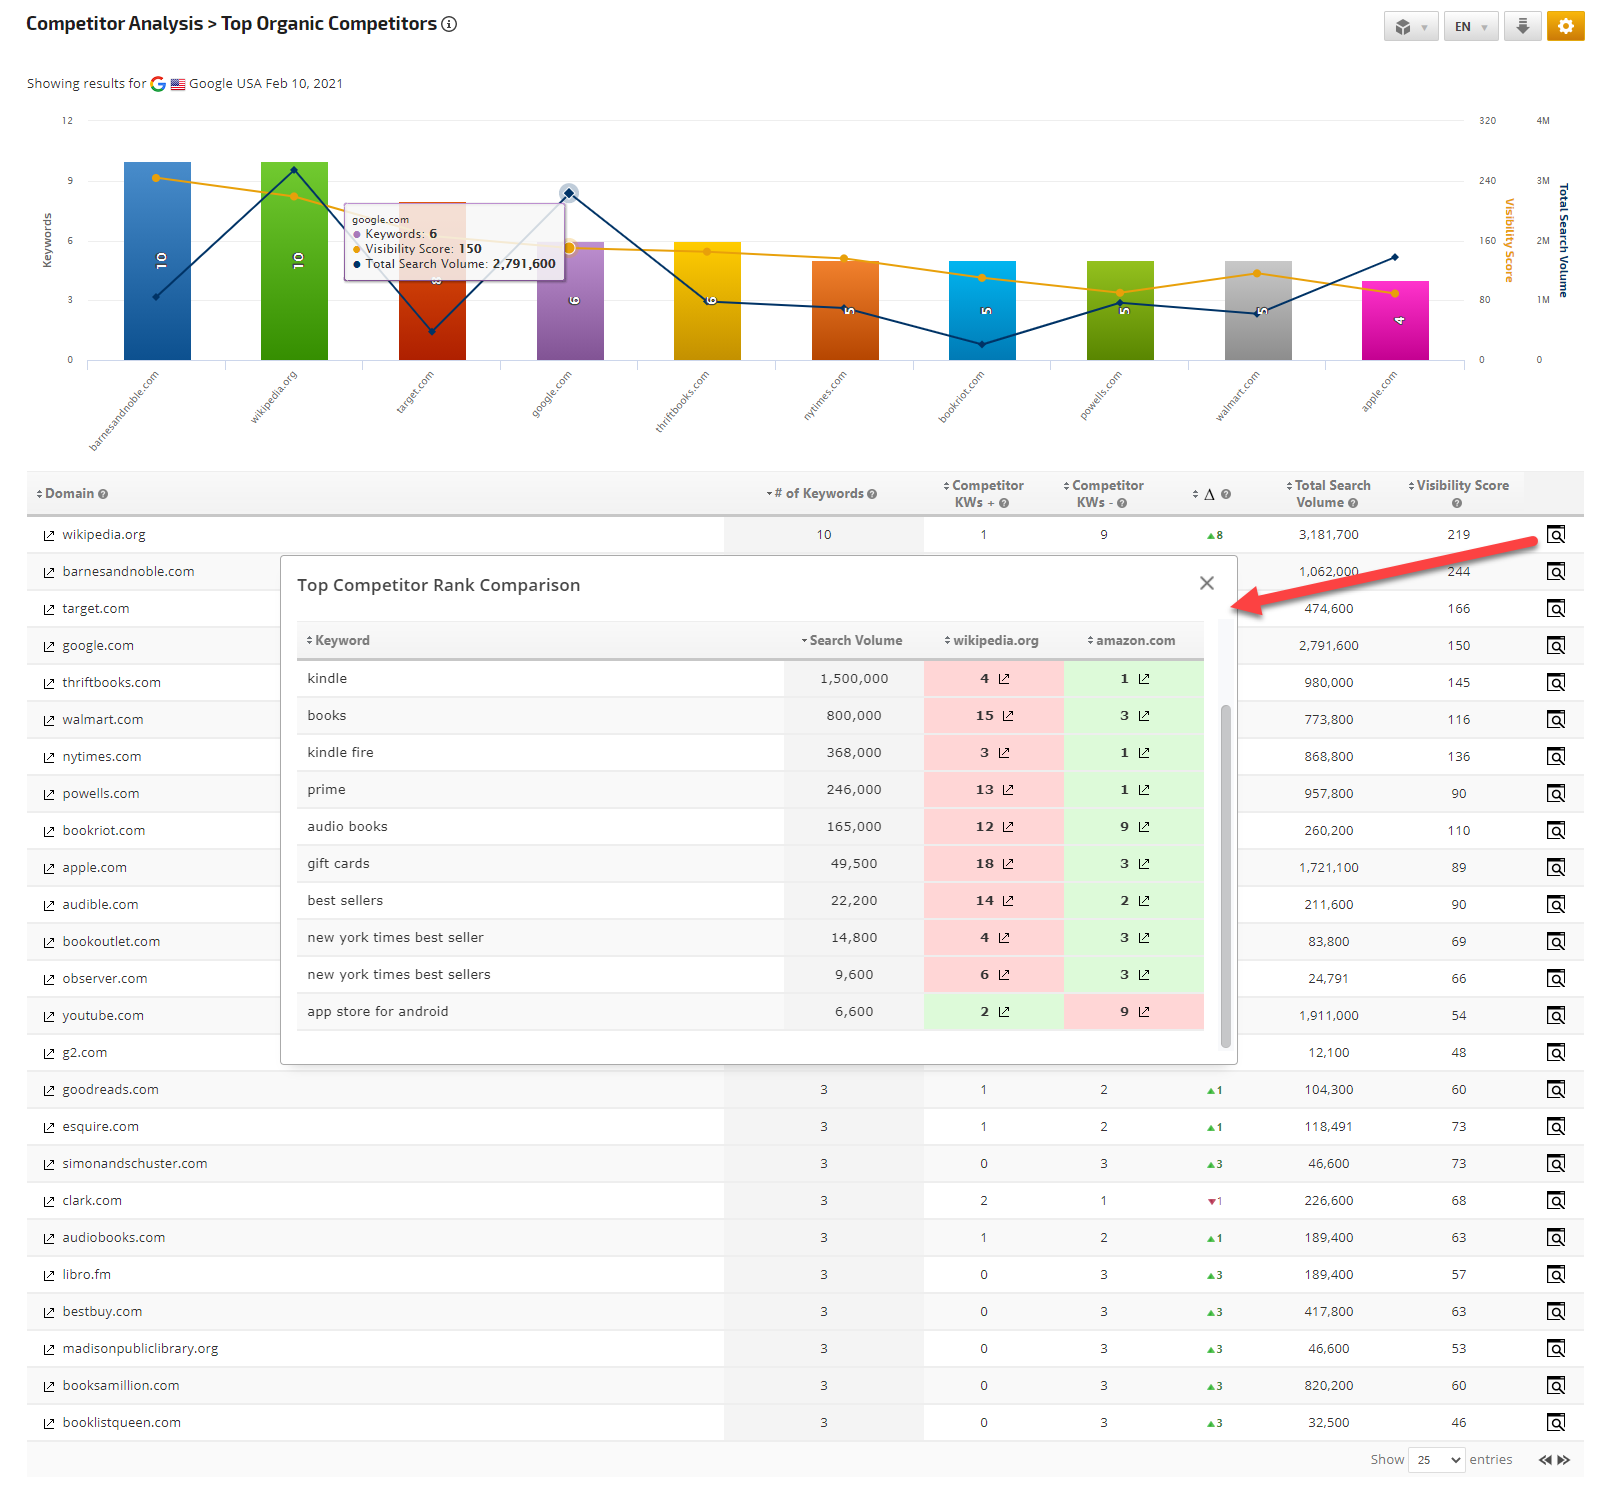
Task: Click the magenta apple.com chart bar
Action: 1395,320
